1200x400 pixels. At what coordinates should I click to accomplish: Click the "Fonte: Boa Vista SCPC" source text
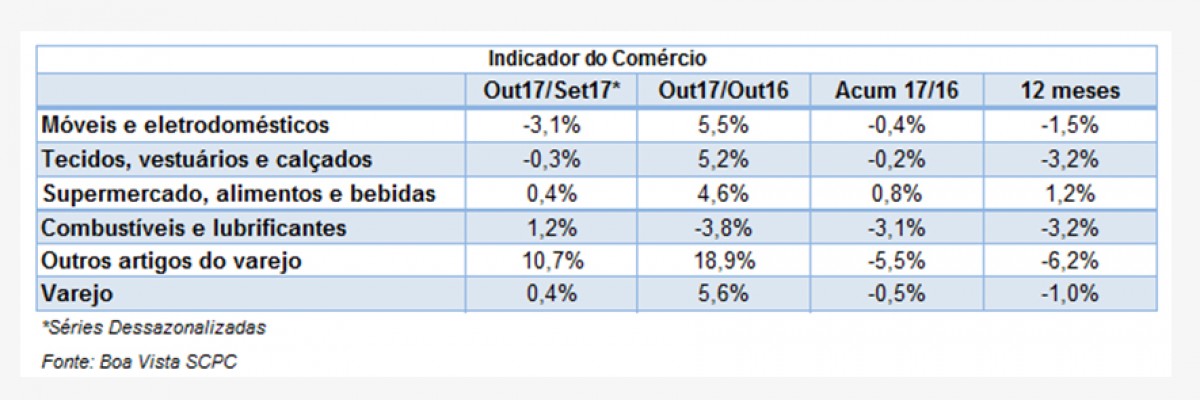point(139,360)
